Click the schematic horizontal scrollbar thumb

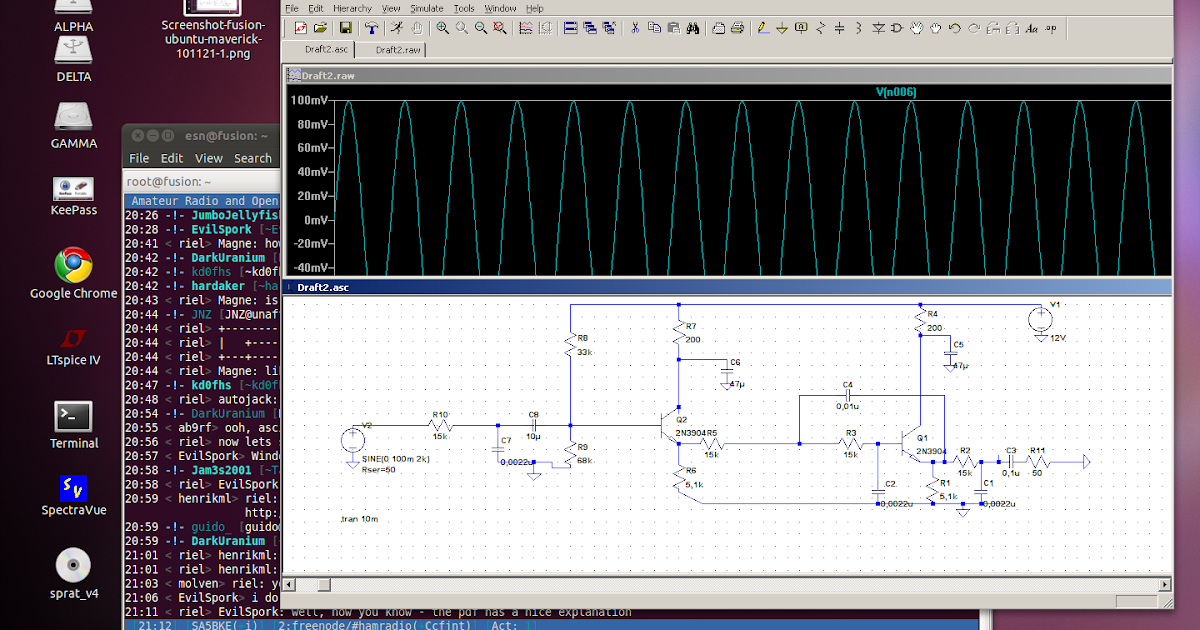[x=324, y=584]
